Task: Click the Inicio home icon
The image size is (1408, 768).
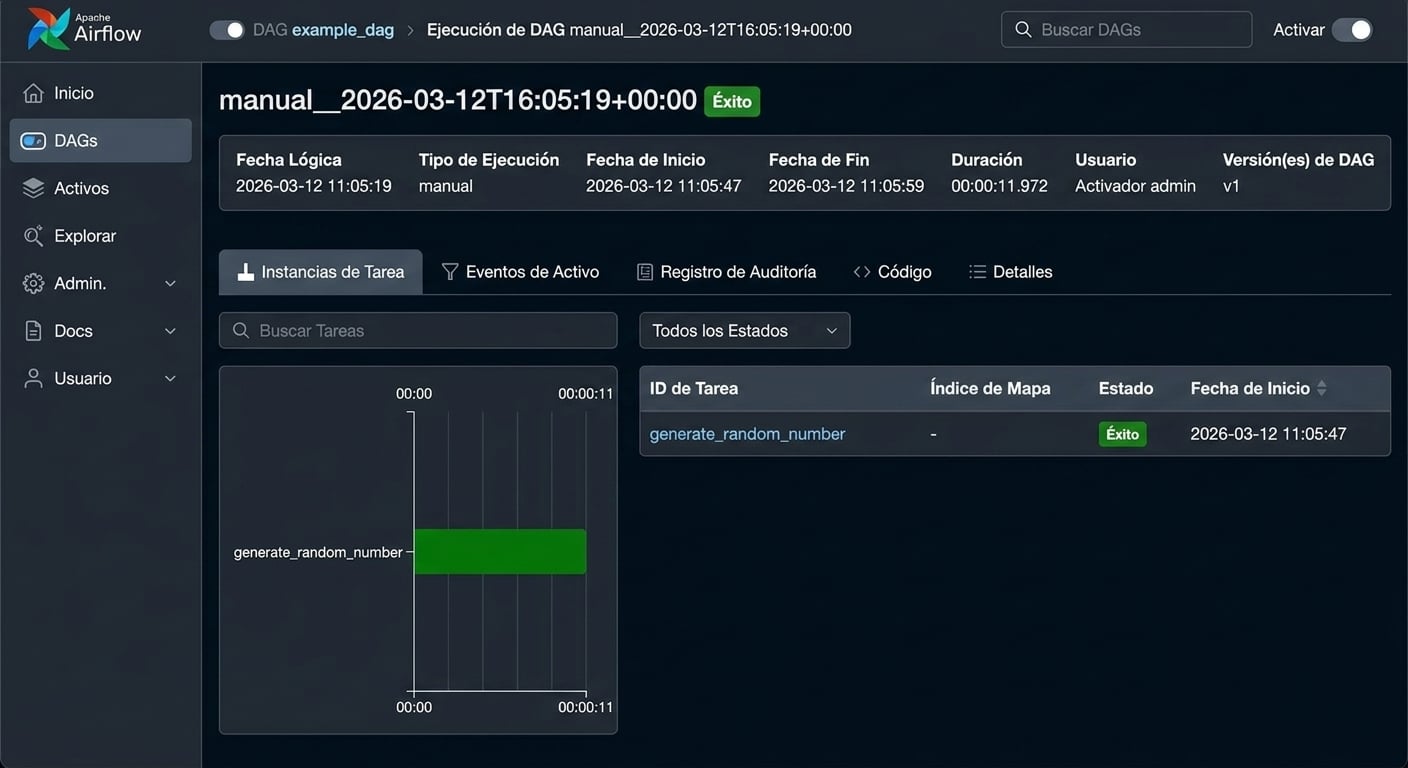Action: click(33, 93)
